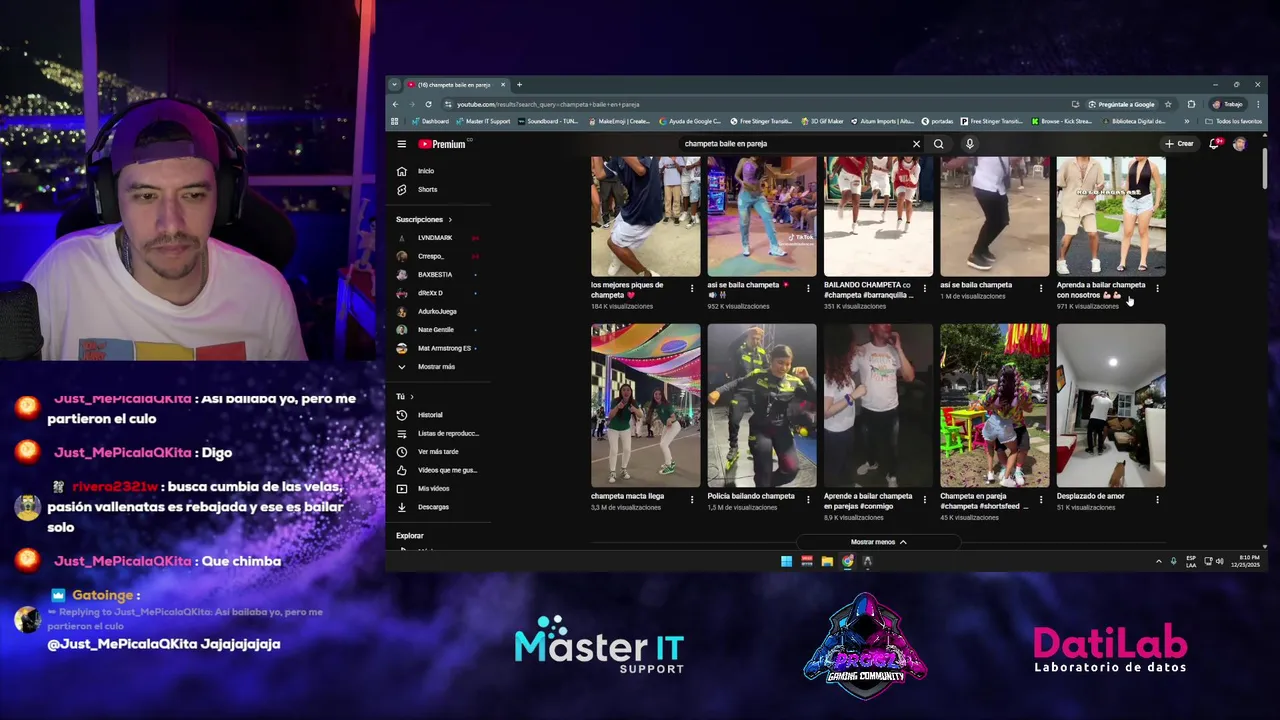Reload the page with the refresh icon
Screen dimensions: 1280x720
coord(428,104)
